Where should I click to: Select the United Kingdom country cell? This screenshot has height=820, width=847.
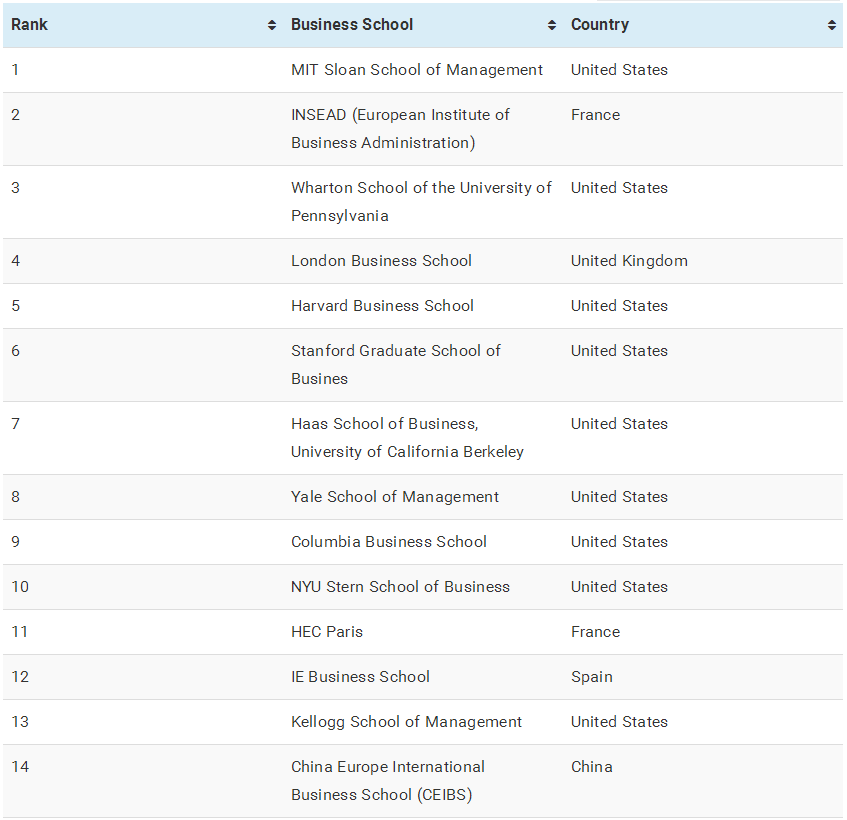click(x=629, y=261)
